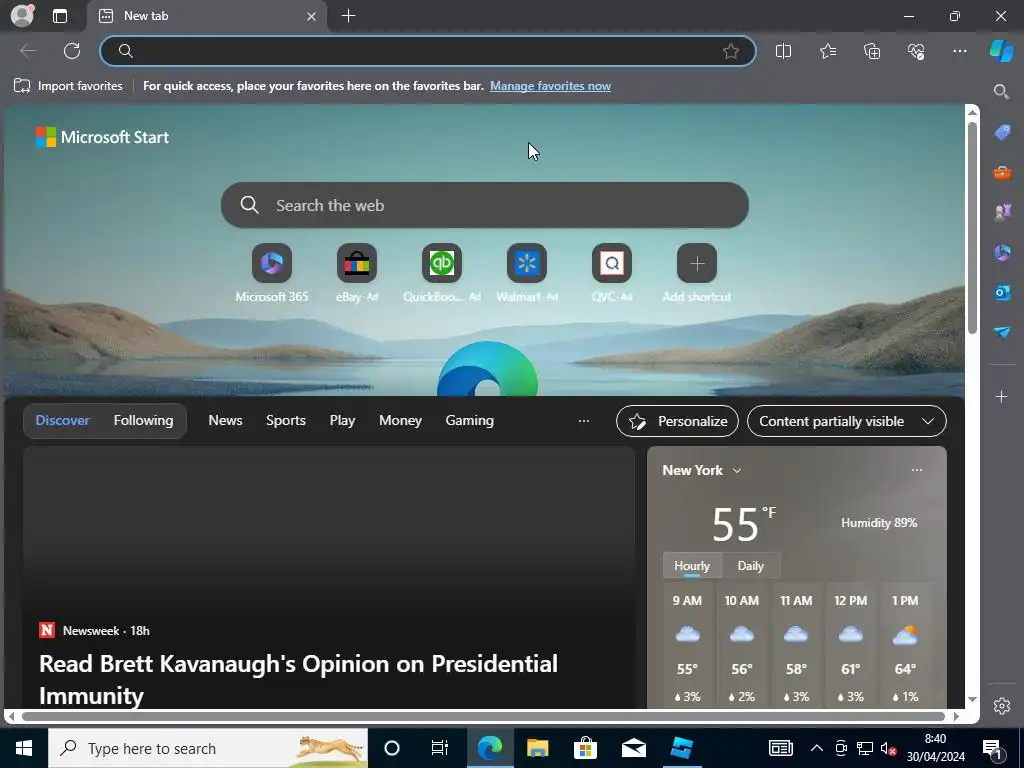
Task: Open the profile avatar icon
Action: pos(22,16)
